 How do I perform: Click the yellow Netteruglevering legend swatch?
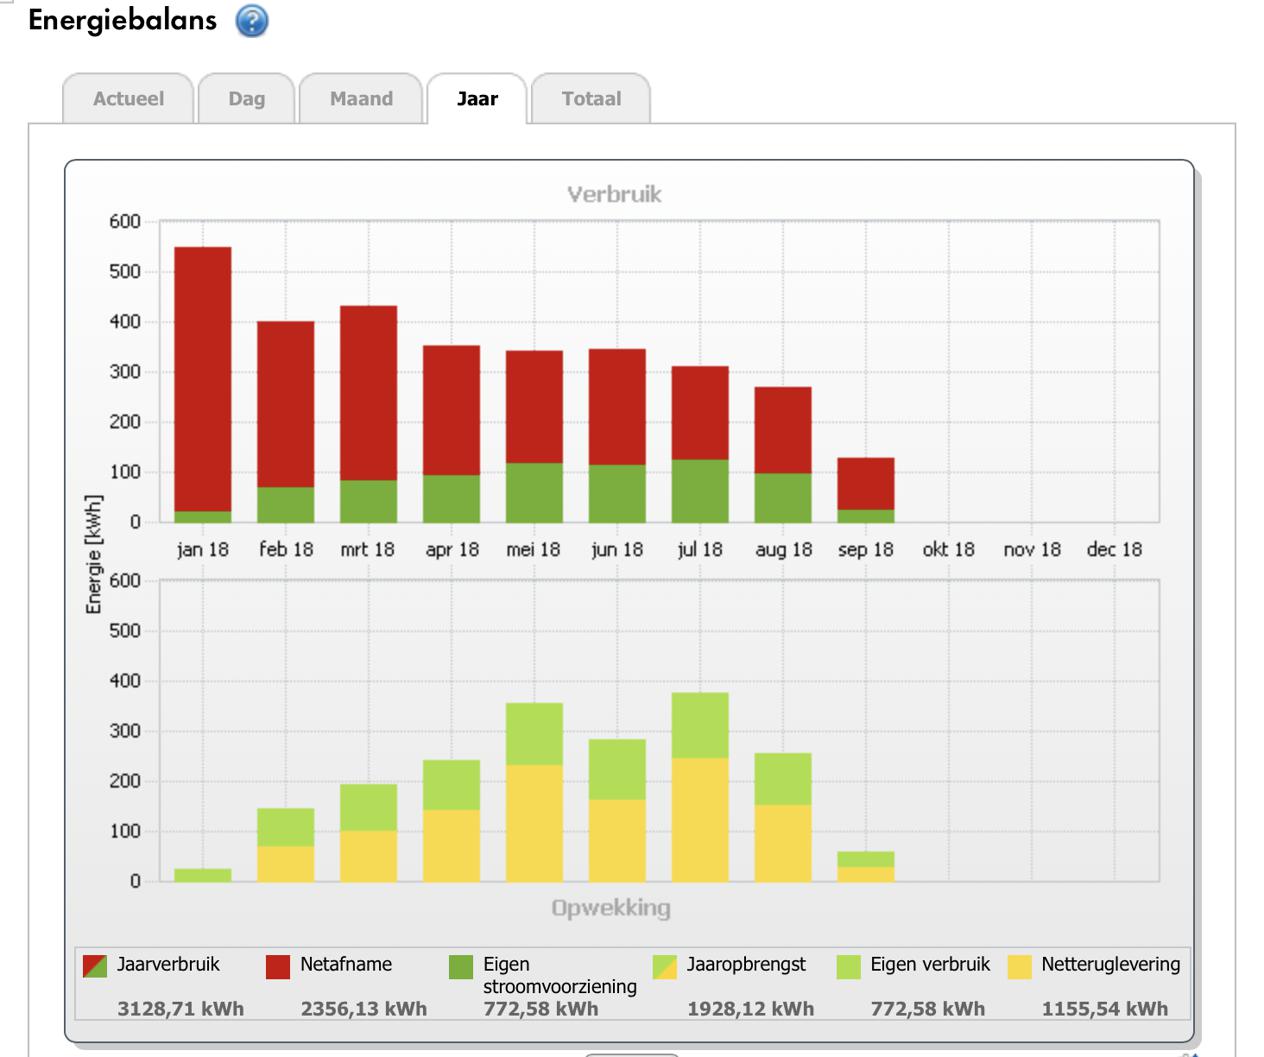pyautogui.click(x=1019, y=966)
